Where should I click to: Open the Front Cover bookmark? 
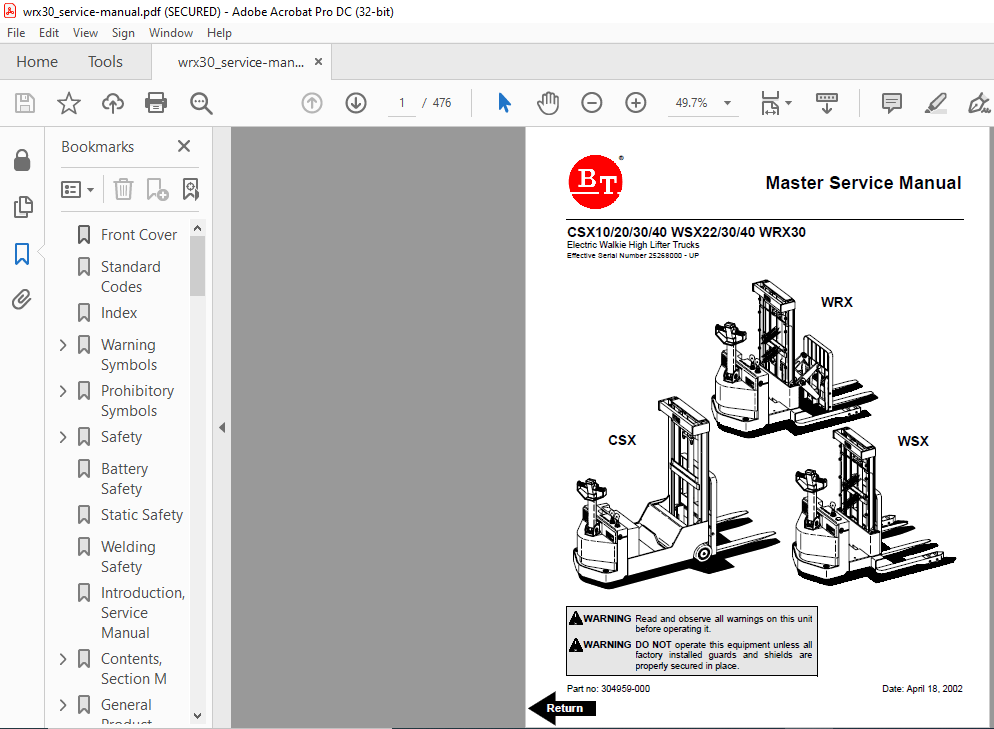[139, 235]
